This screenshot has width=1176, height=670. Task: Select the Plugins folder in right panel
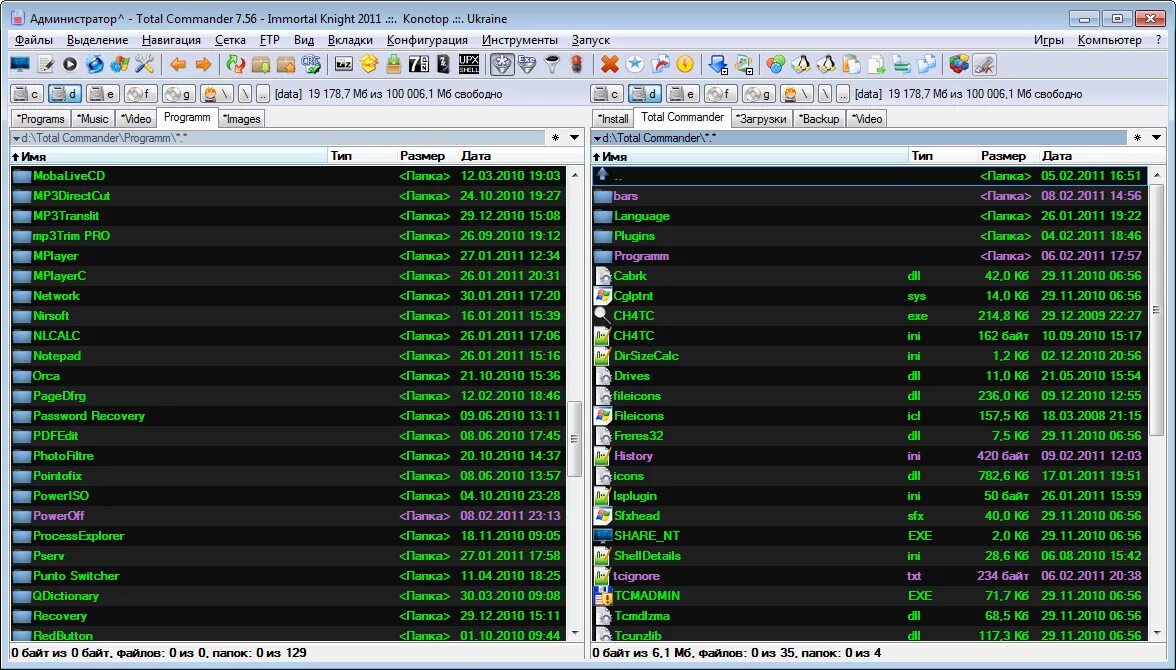click(x=870, y=236)
